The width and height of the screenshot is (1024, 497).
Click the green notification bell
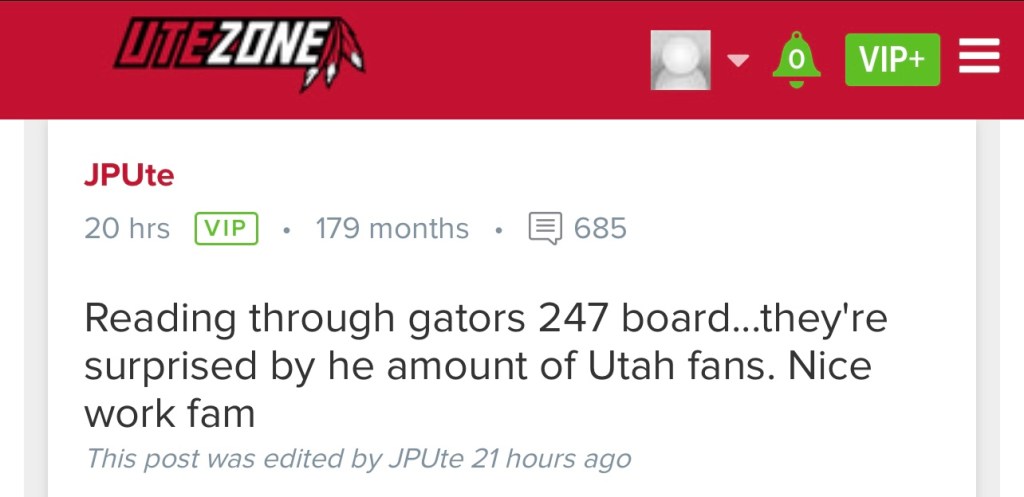796,60
